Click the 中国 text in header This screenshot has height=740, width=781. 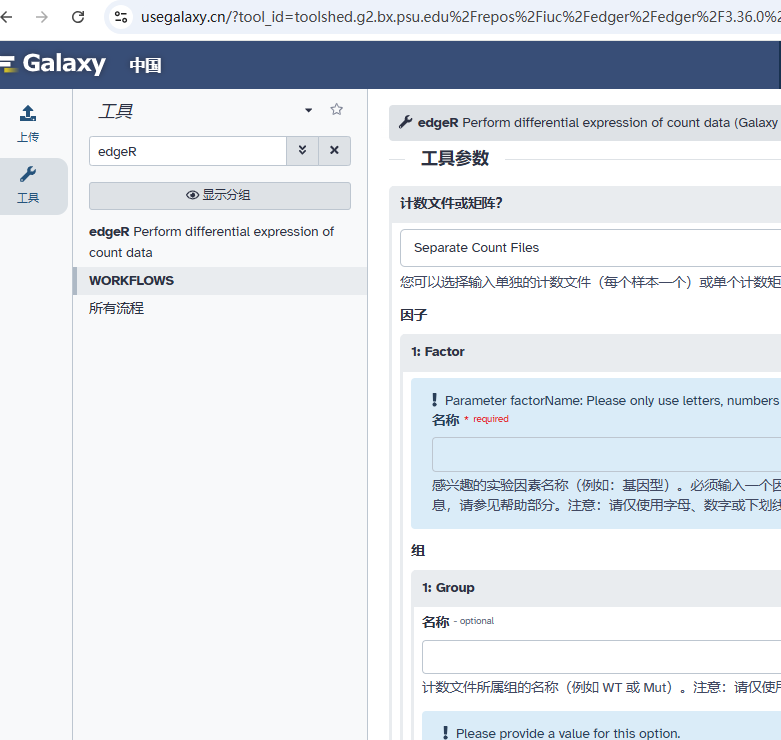click(x=145, y=65)
